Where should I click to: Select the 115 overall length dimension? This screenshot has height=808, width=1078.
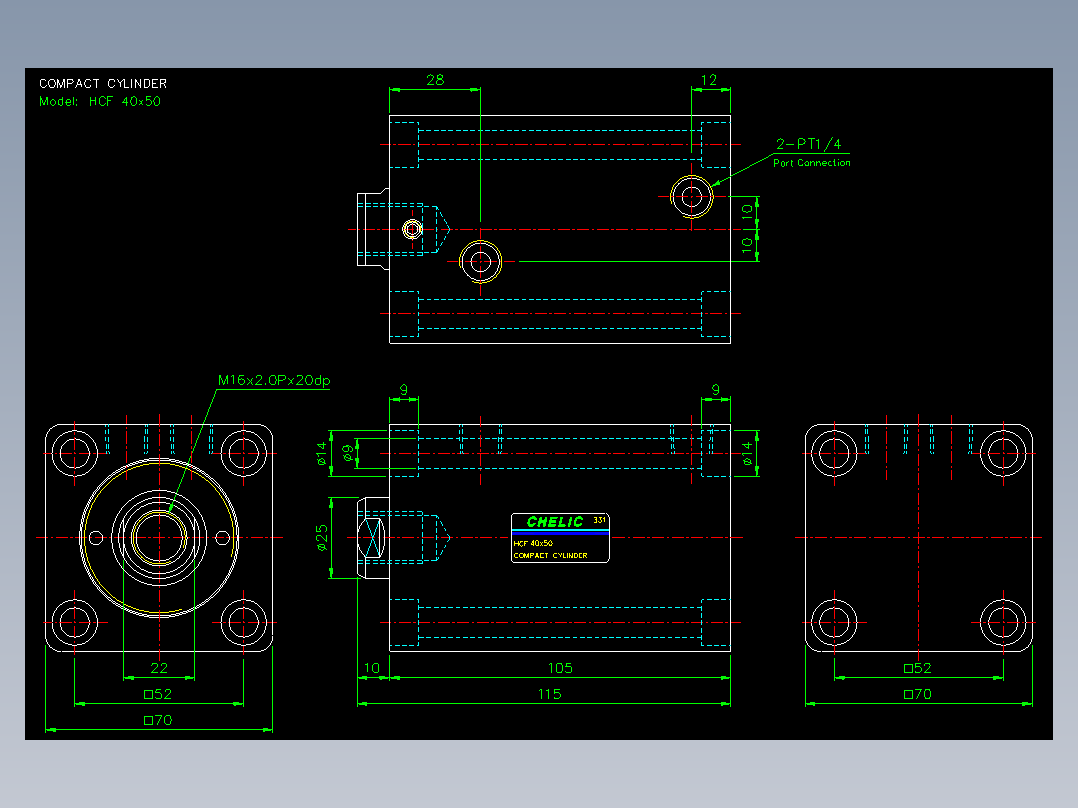(549, 694)
